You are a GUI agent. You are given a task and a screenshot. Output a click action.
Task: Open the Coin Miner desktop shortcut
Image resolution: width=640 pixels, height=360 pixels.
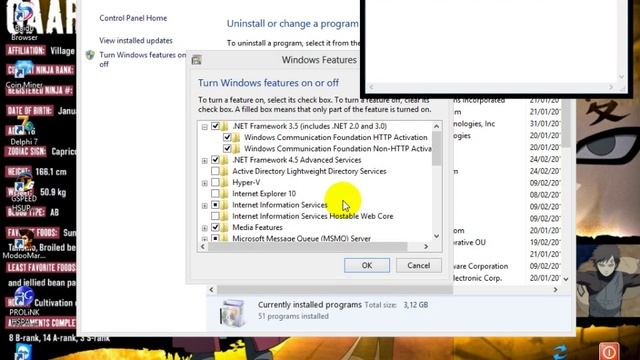click(x=24, y=74)
